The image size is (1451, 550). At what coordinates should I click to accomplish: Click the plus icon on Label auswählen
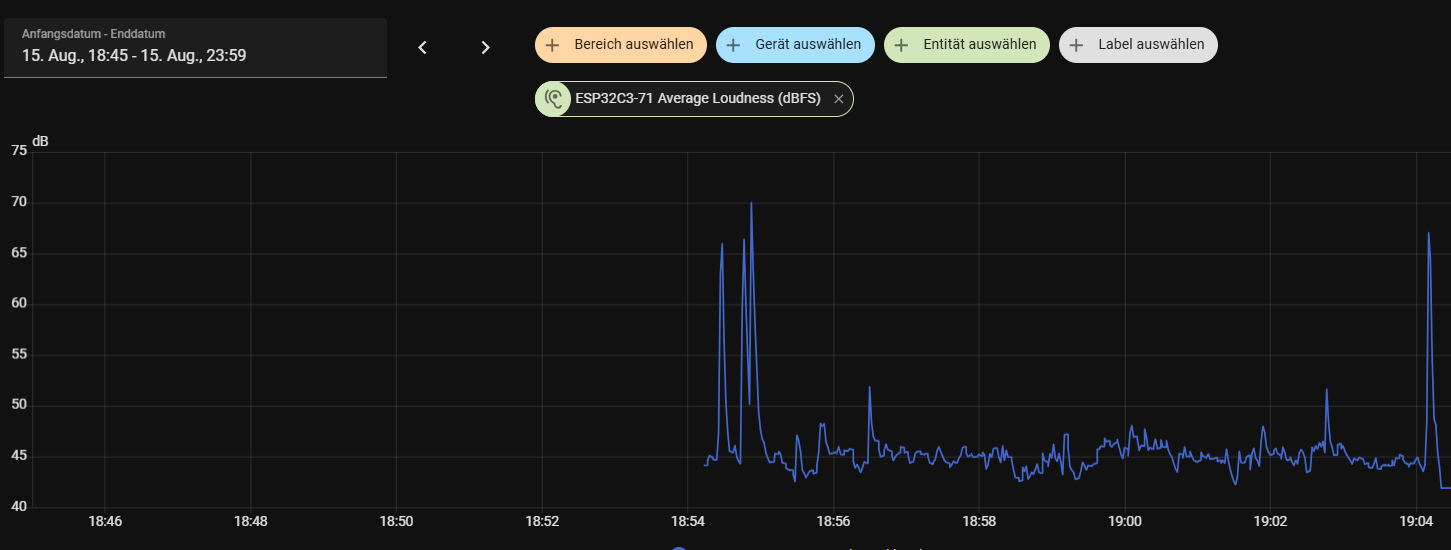tap(1076, 45)
